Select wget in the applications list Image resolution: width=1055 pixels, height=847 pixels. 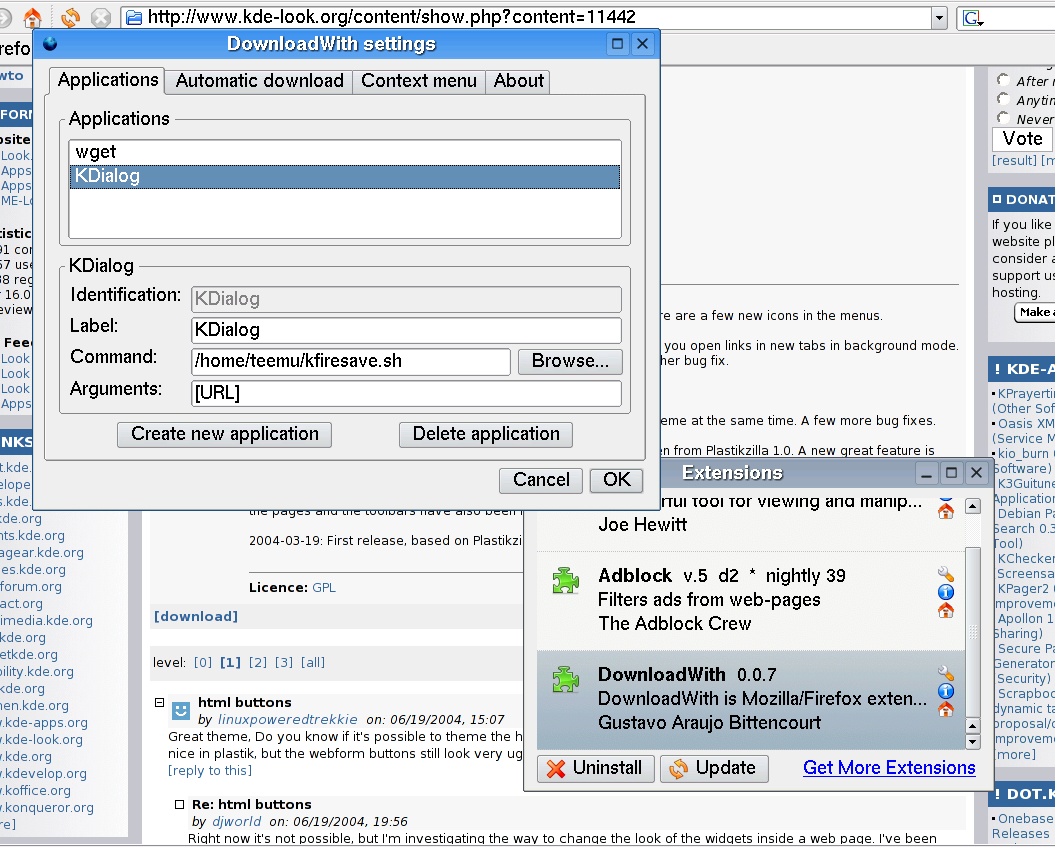[x=344, y=152]
